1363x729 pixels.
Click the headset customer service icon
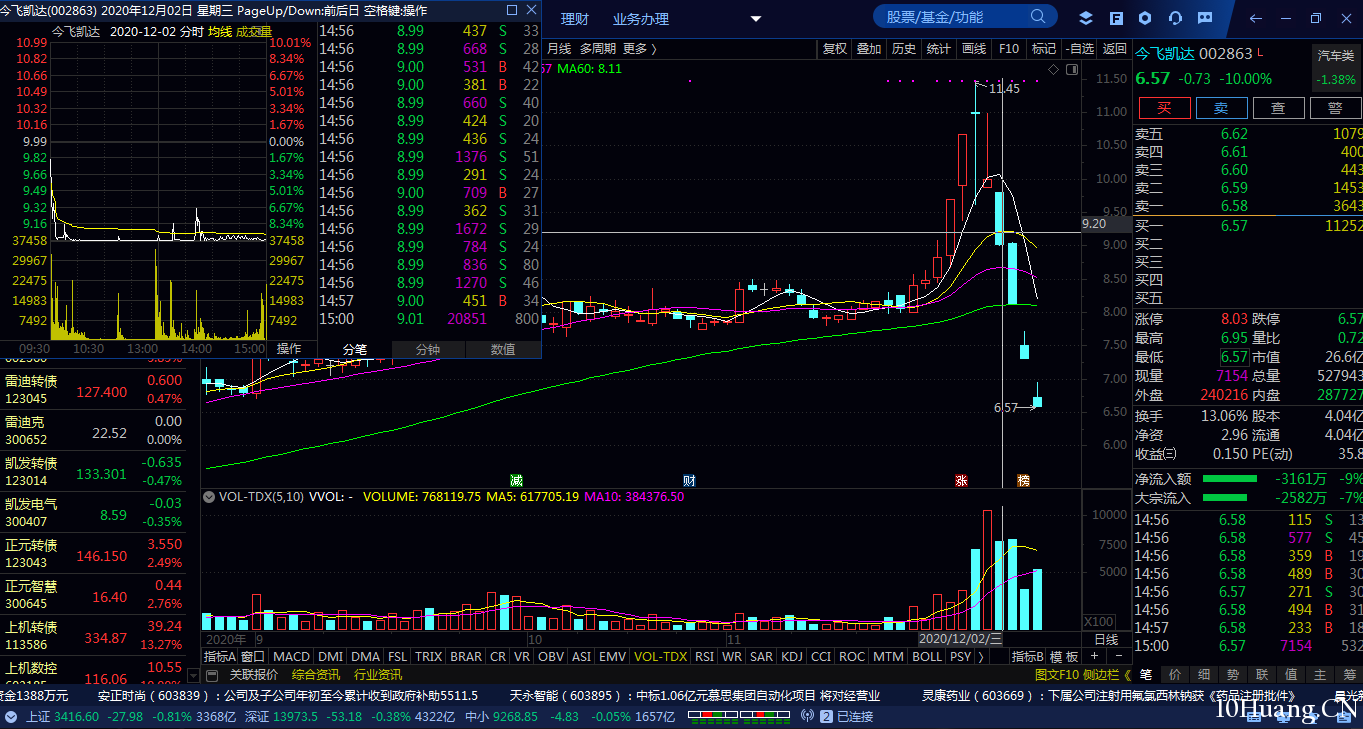point(1175,18)
